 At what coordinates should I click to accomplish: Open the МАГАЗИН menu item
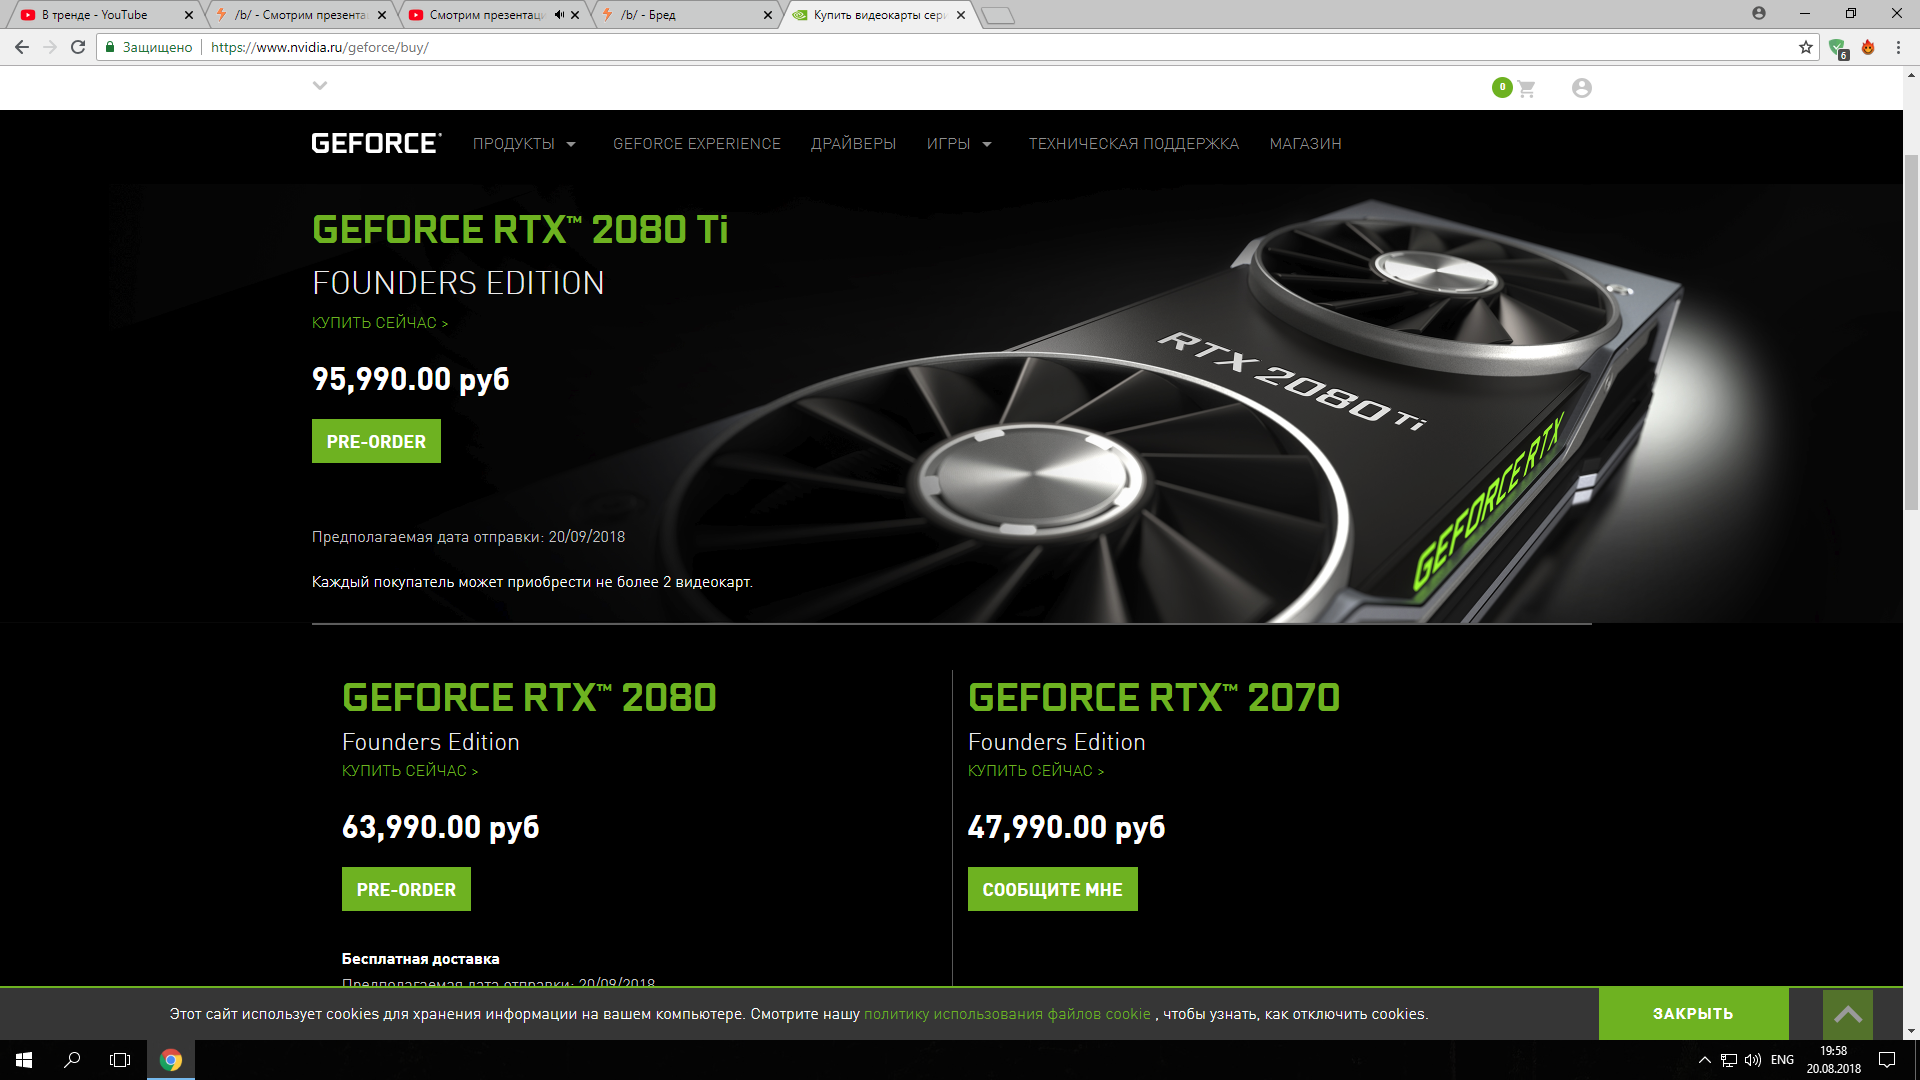1306,144
